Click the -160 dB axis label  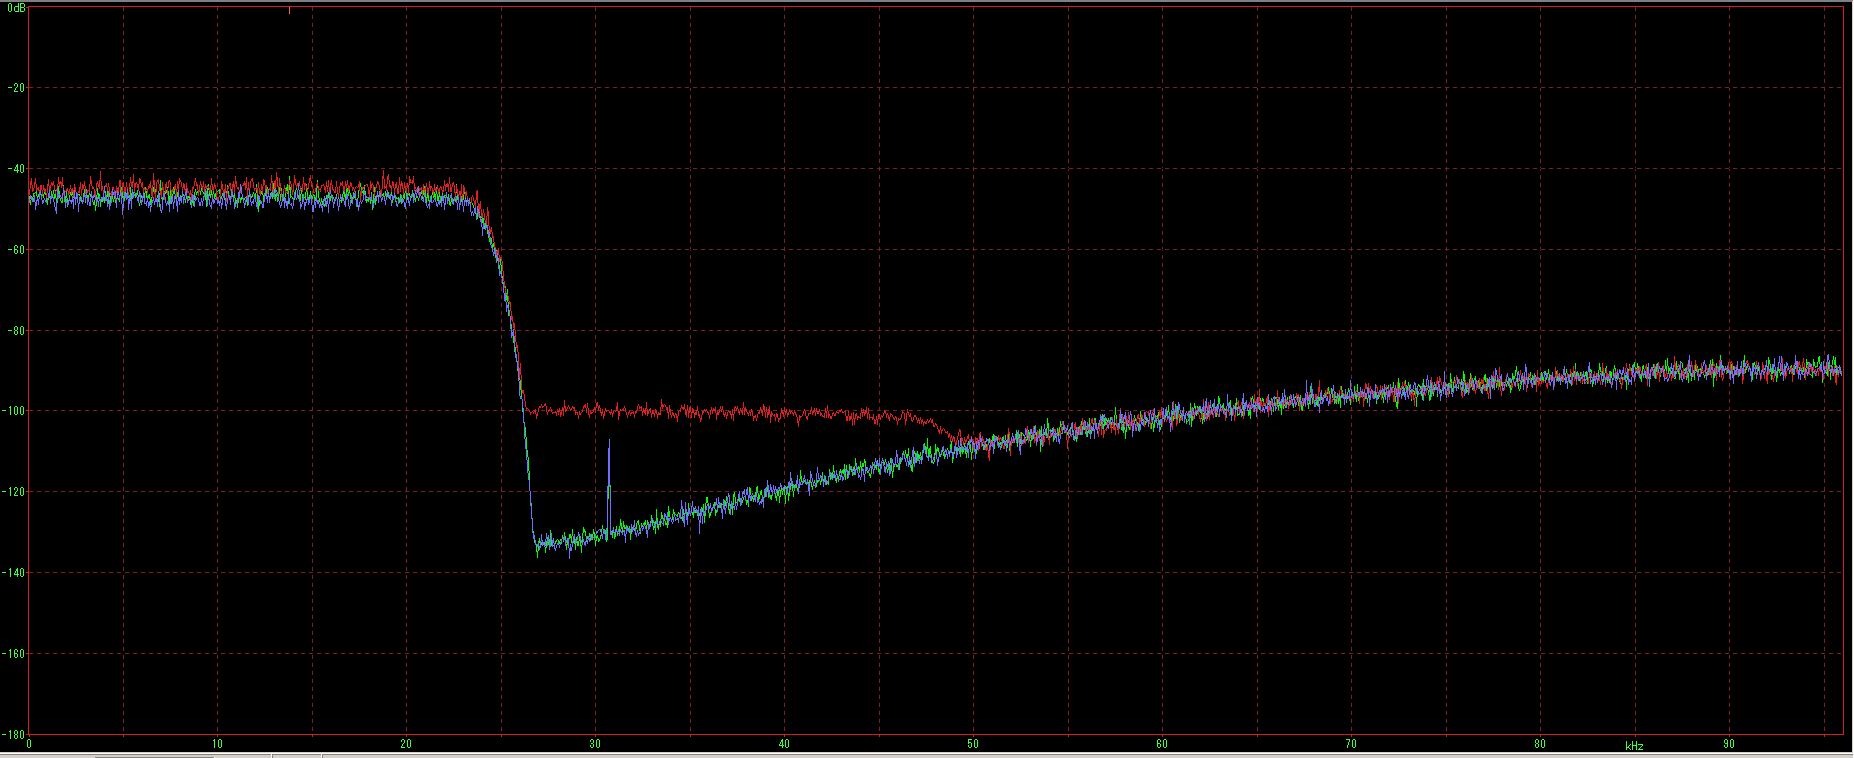coord(13,654)
